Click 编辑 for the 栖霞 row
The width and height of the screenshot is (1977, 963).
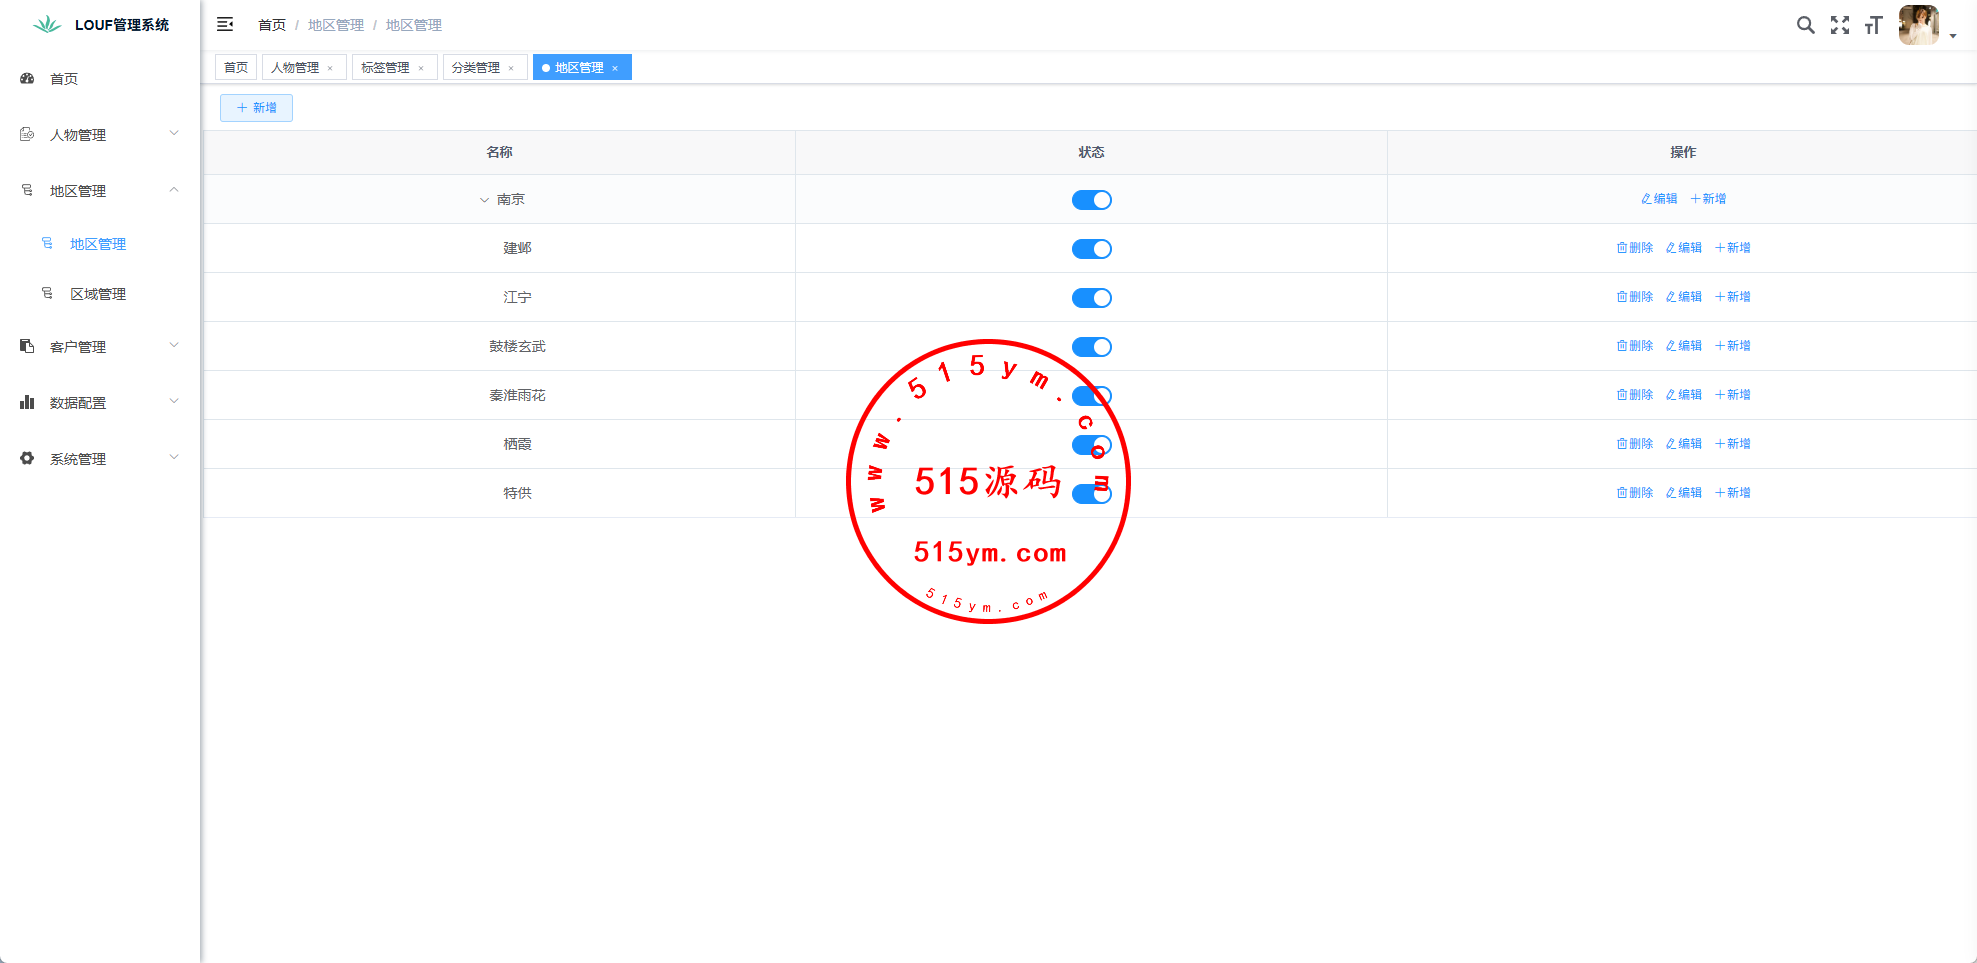tap(1684, 444)
